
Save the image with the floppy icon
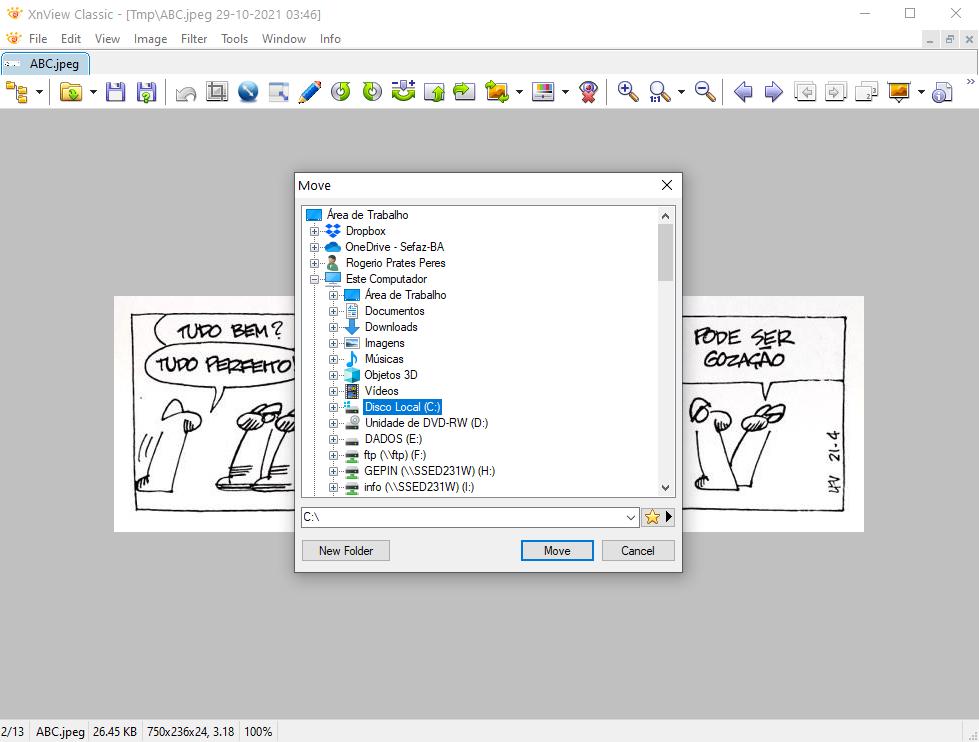pyautogui.click(x=116, y=92)
